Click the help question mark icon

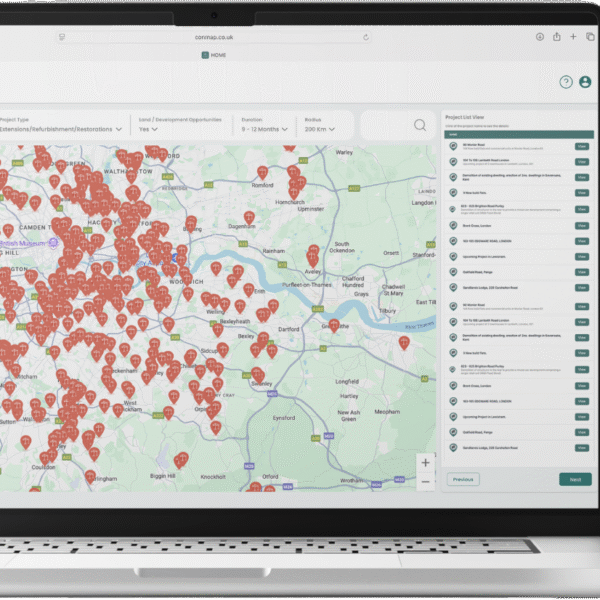point(566,82)
